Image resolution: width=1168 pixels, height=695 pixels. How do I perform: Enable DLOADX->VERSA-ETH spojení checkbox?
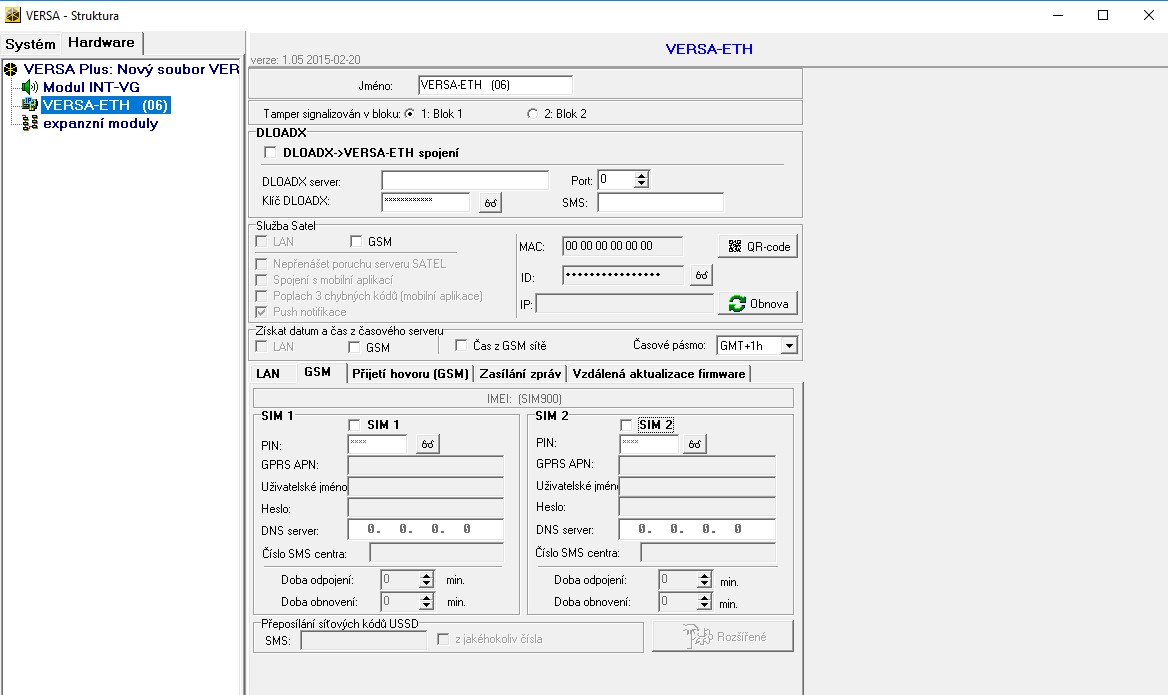pyautogui.click(x=270, y=152)
